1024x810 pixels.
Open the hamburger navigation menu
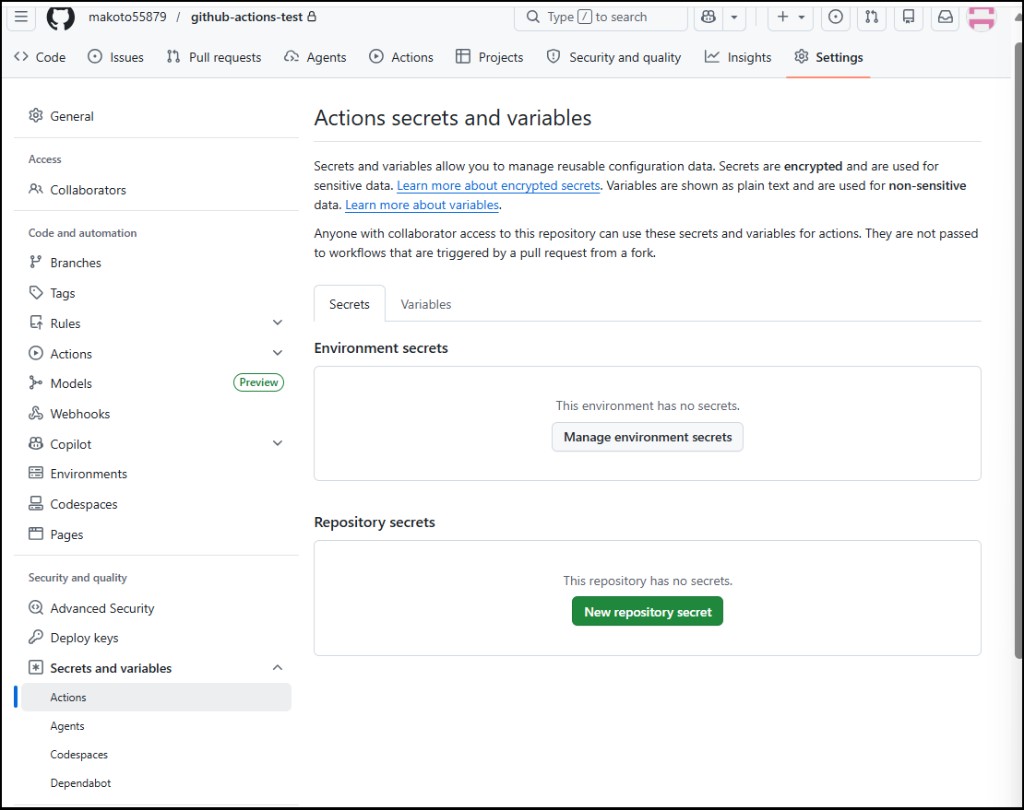pos(21,16)
